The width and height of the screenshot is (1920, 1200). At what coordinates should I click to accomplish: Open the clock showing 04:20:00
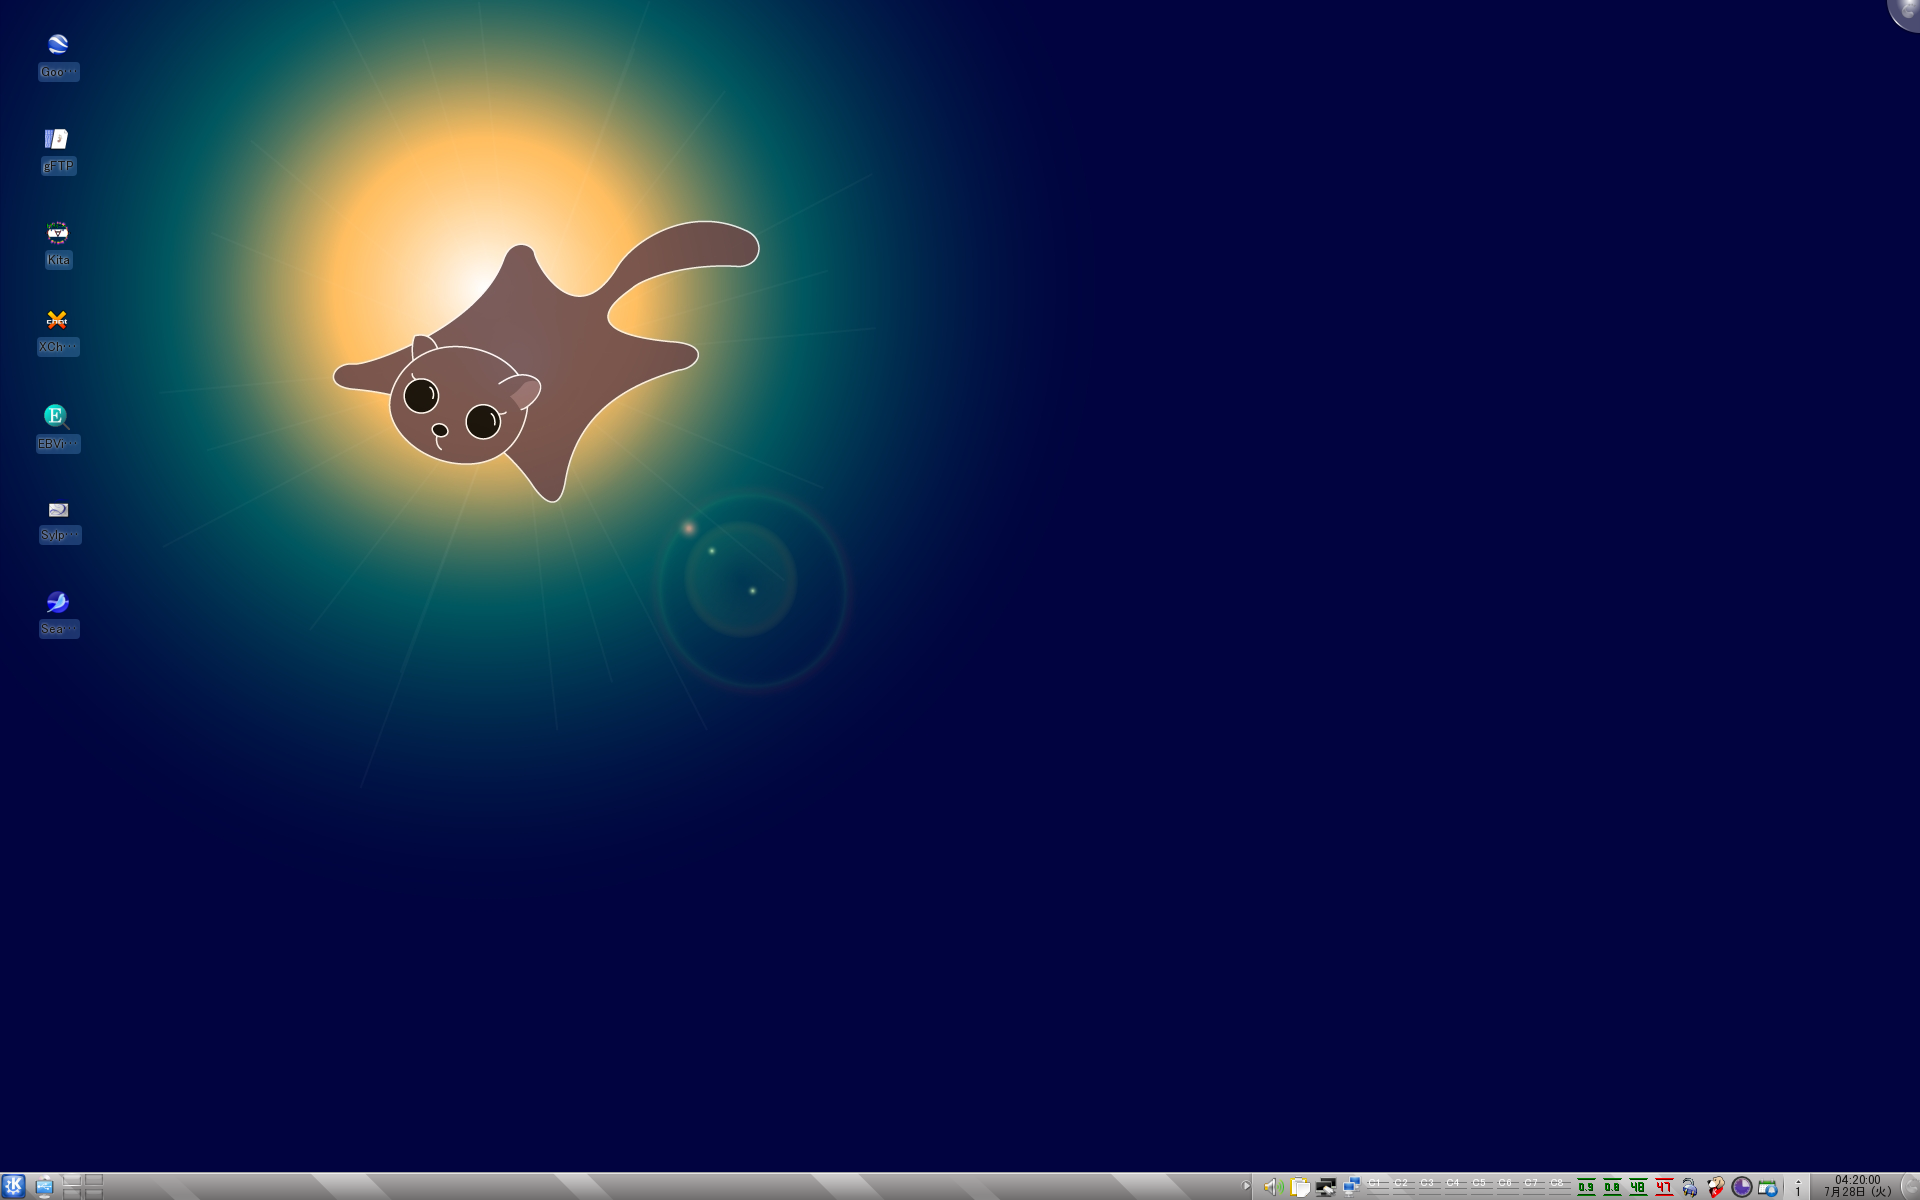(x=1857, y=1186)
